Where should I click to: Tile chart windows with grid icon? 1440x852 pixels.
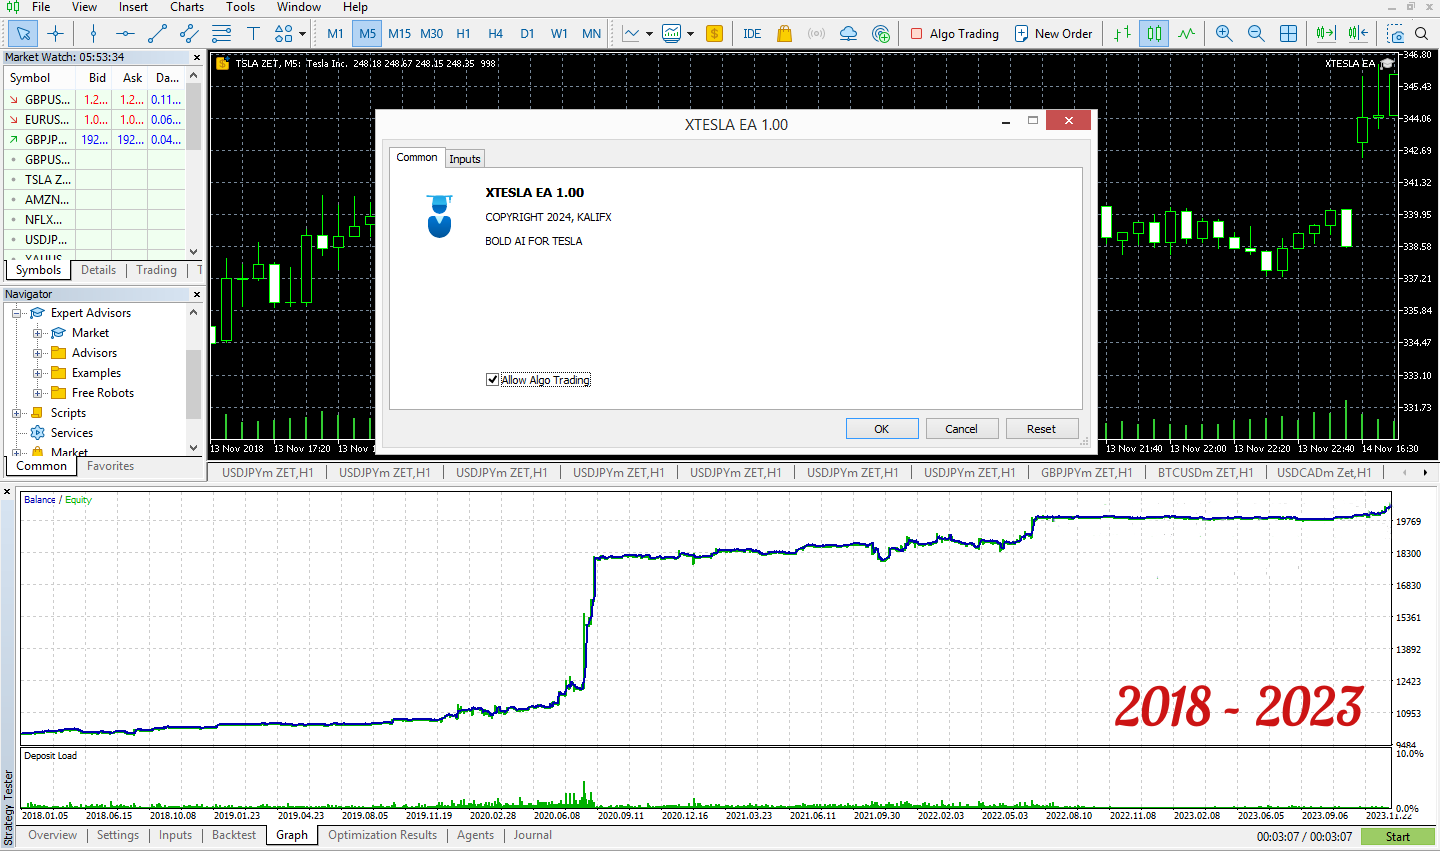pos(1288,33)
